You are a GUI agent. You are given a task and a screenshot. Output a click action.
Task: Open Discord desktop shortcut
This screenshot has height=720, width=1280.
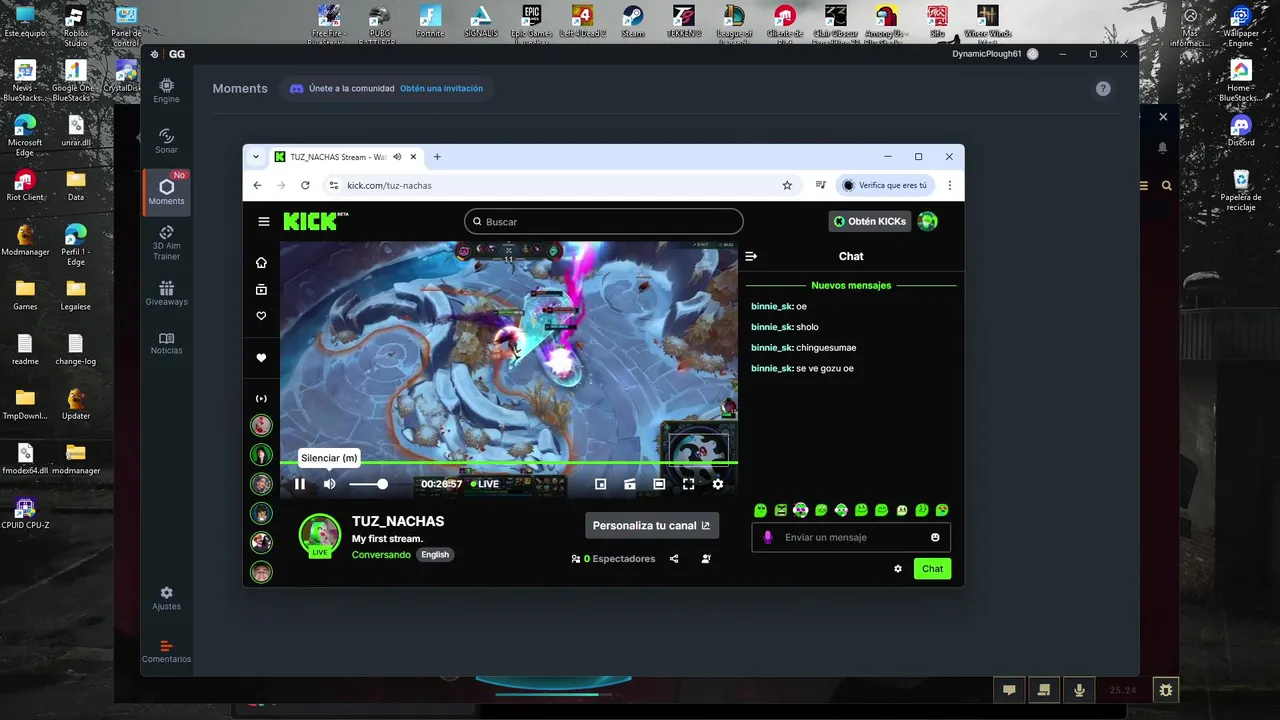[1241, 131]
